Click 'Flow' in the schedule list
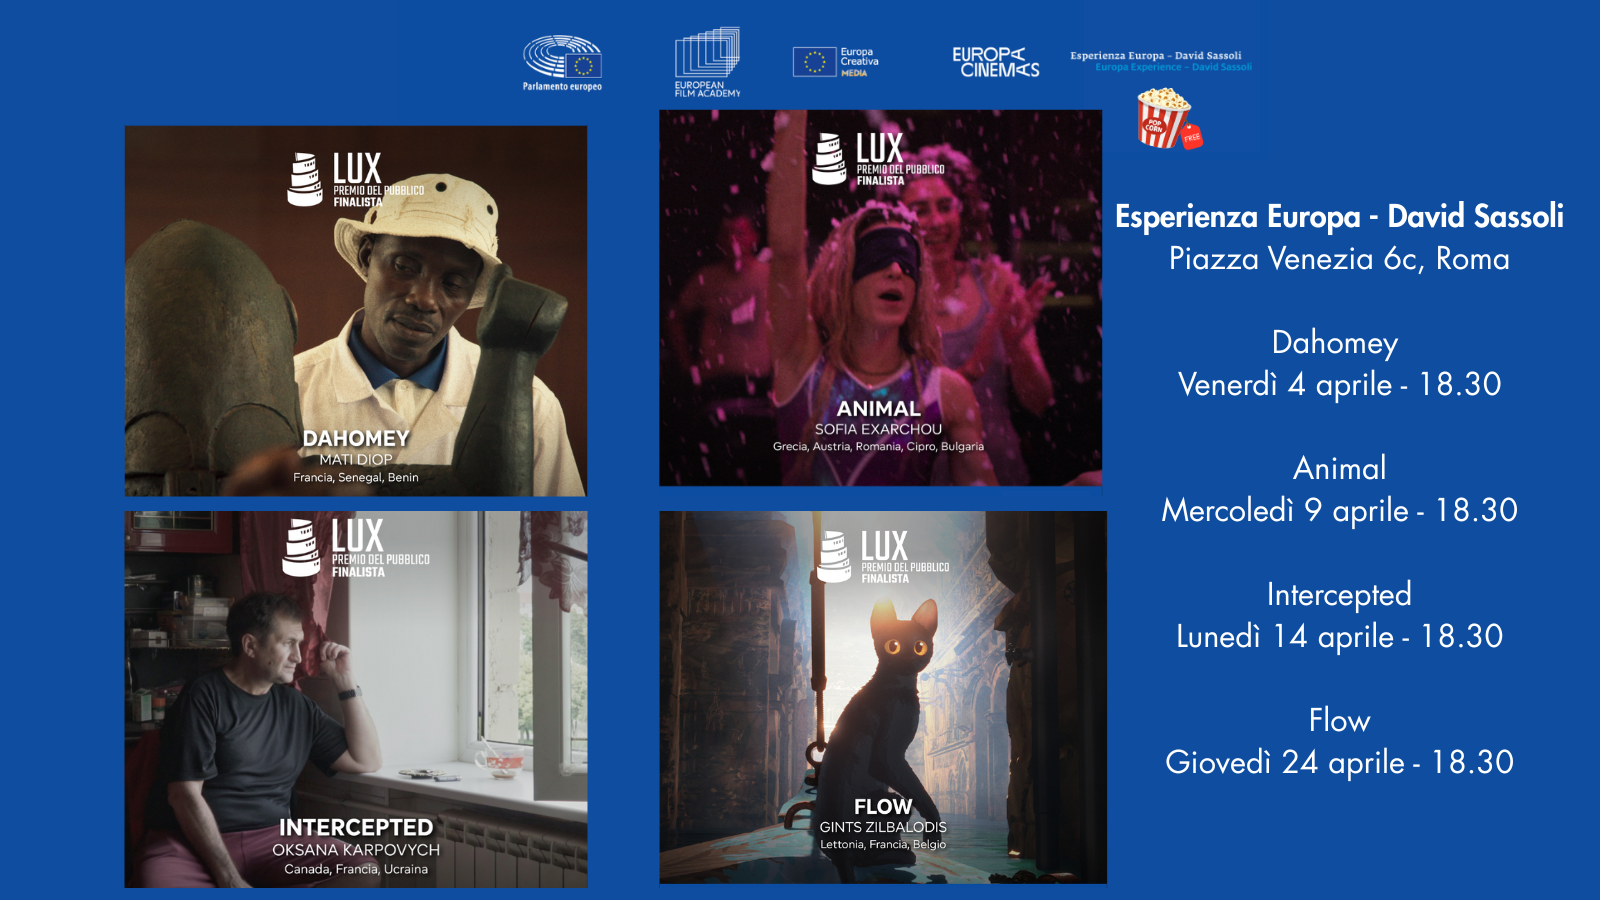Image resolution: width=1600 pixels, height=900 pixels. click(x=1339, y=720)
